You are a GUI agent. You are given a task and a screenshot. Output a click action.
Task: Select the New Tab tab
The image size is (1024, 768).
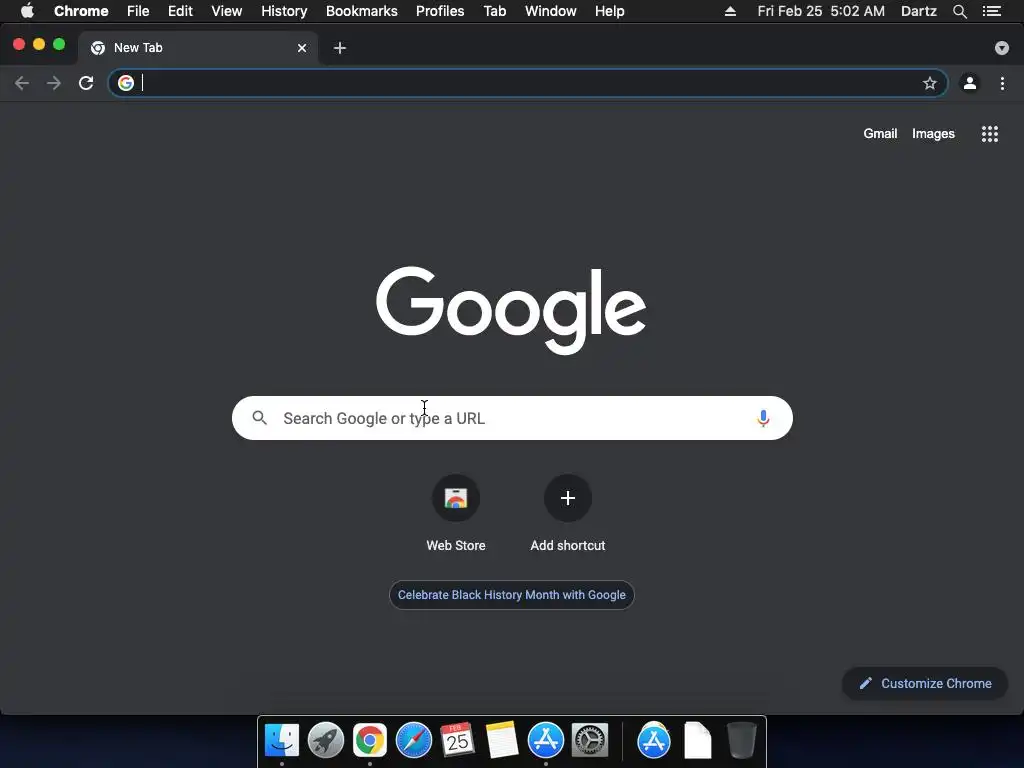pos(196,48)
